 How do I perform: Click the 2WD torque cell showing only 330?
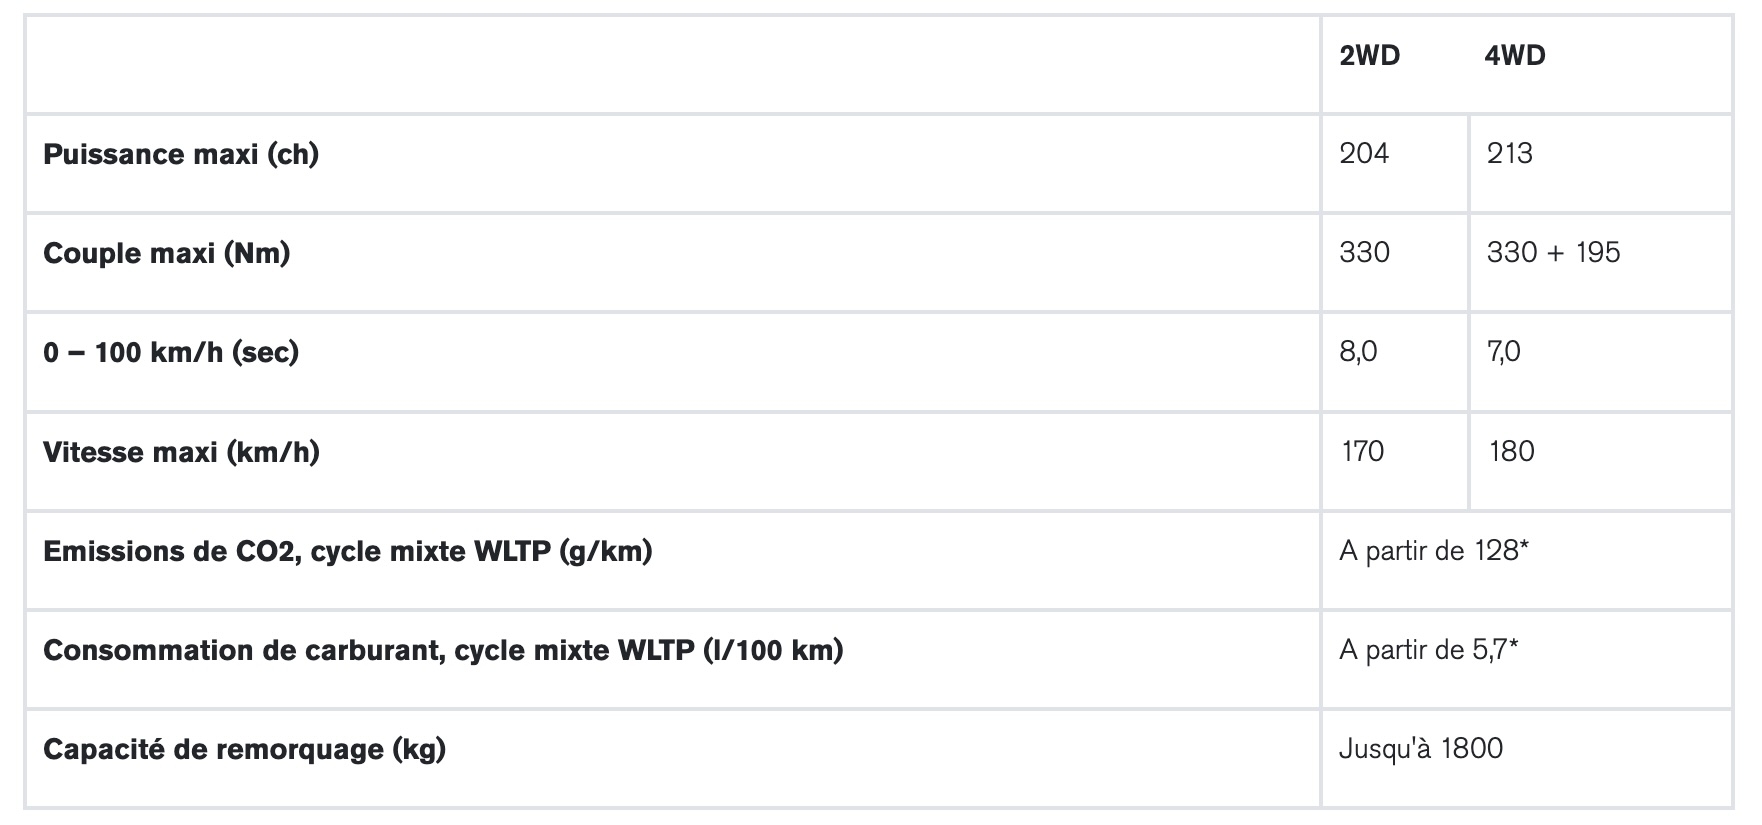pyautogui.click(x=1364, y=252)
